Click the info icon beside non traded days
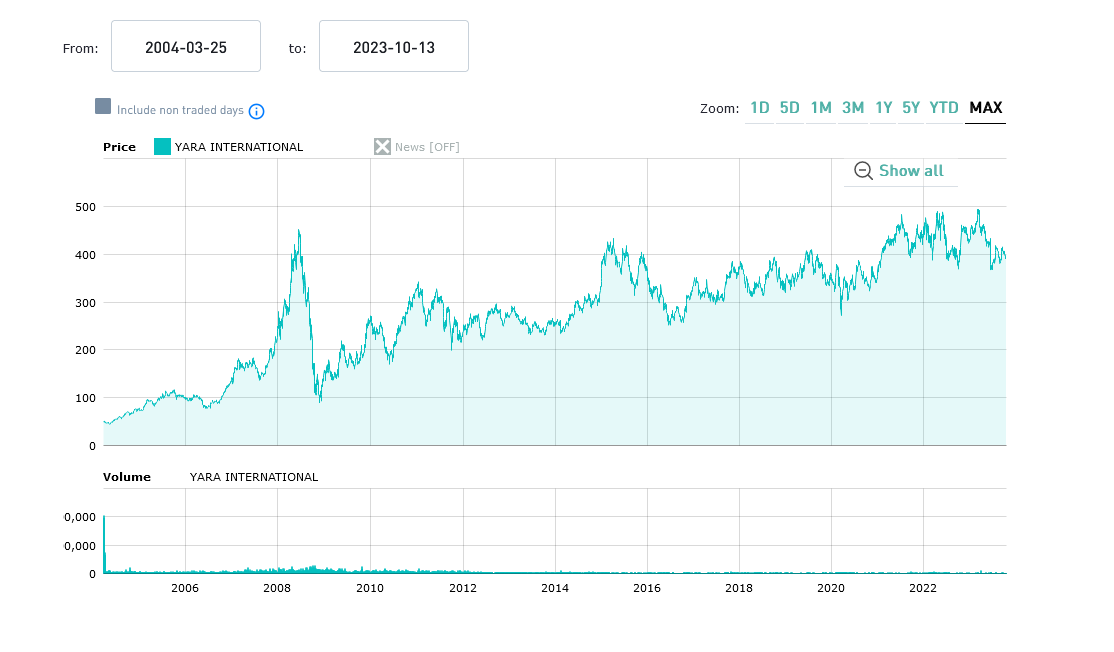1114x652 pixels. [x=256, y=111]
